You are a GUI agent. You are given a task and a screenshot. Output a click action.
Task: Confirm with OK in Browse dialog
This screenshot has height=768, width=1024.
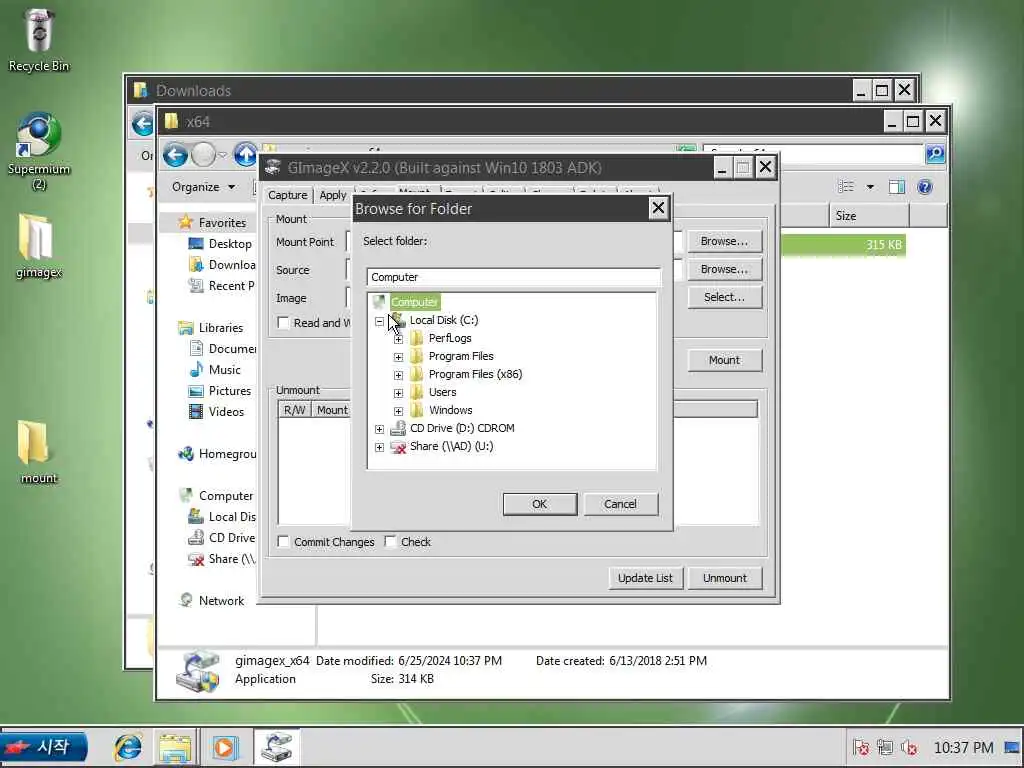540,504
